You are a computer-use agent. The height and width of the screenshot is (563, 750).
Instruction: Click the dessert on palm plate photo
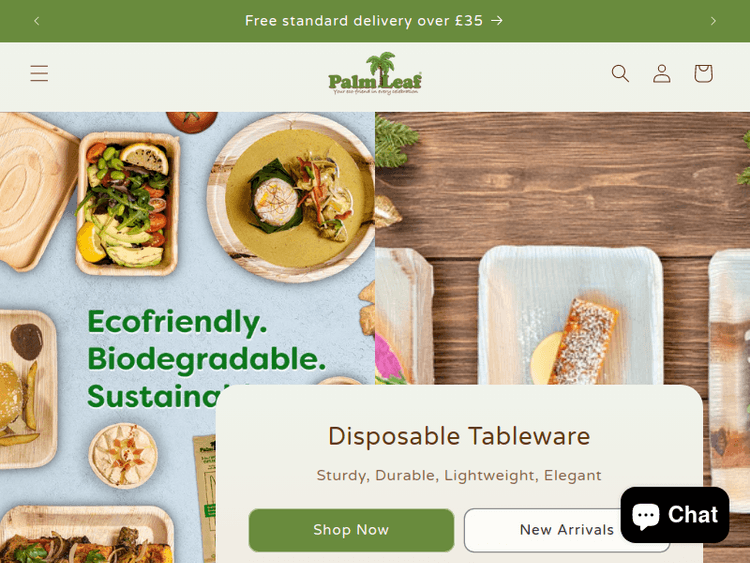coord(571,316)
